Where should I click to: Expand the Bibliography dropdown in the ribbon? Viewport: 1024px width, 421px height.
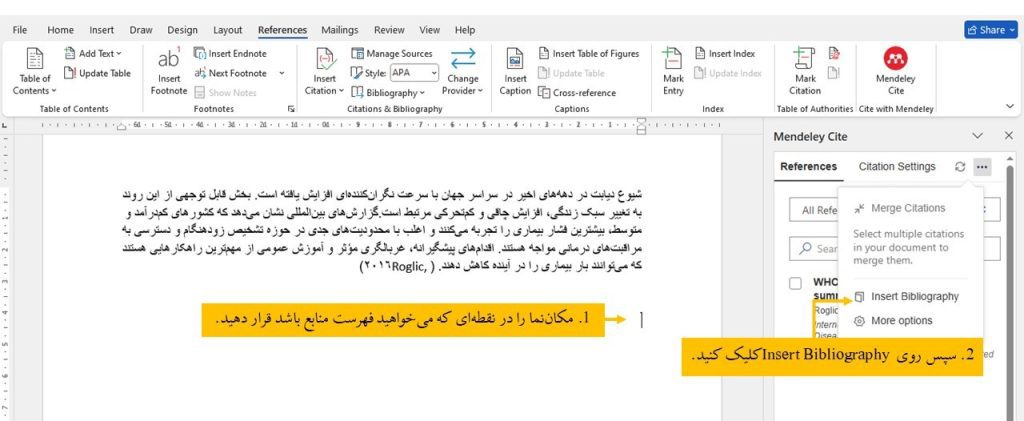click(388, 93)
